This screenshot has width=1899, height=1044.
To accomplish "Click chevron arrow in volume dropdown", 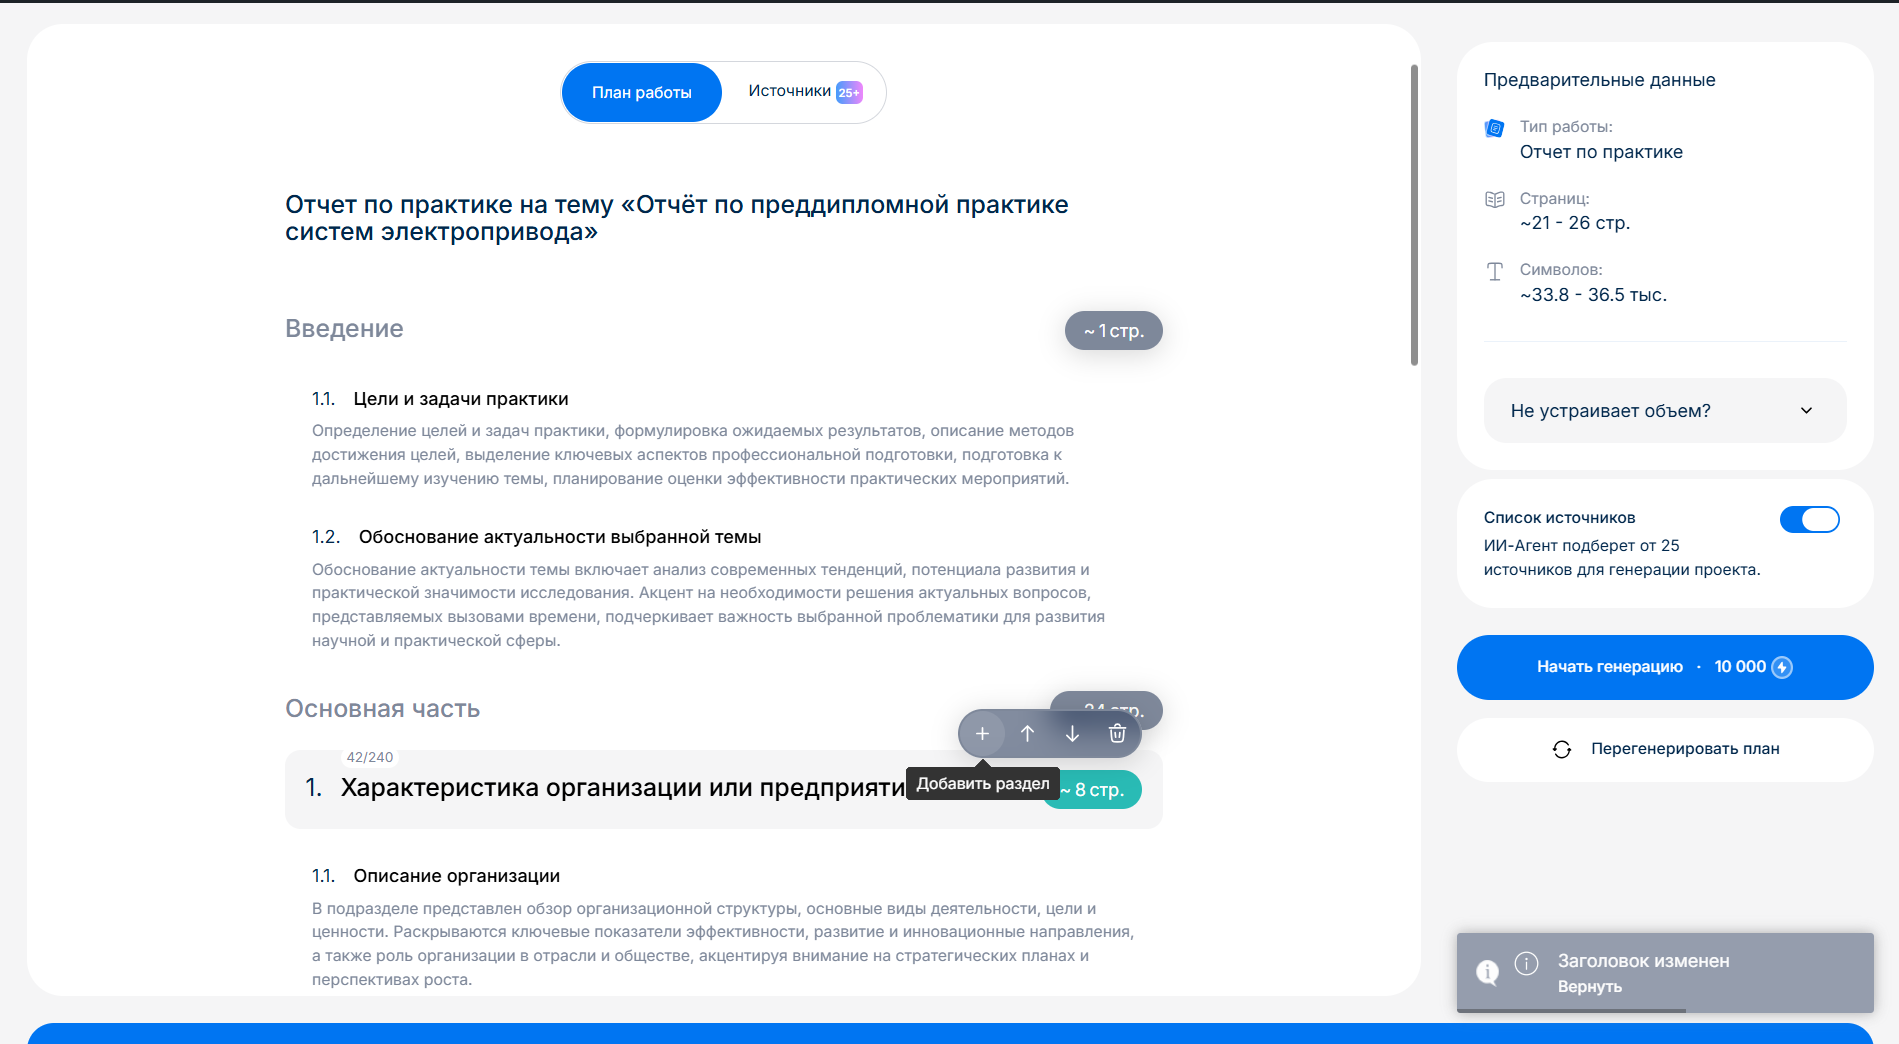I will [1806, 411].
